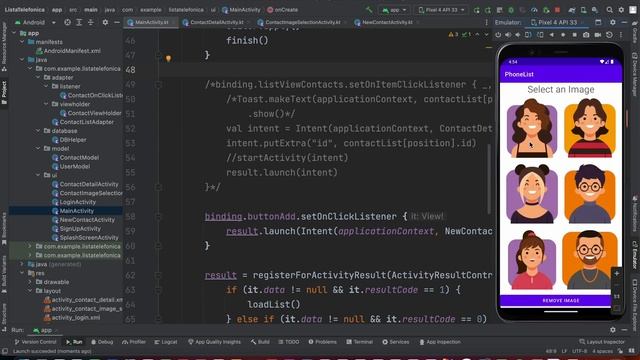Click the red Stop app icon
This screenshot has width=640, height=360.
click(x=557, y=10)
